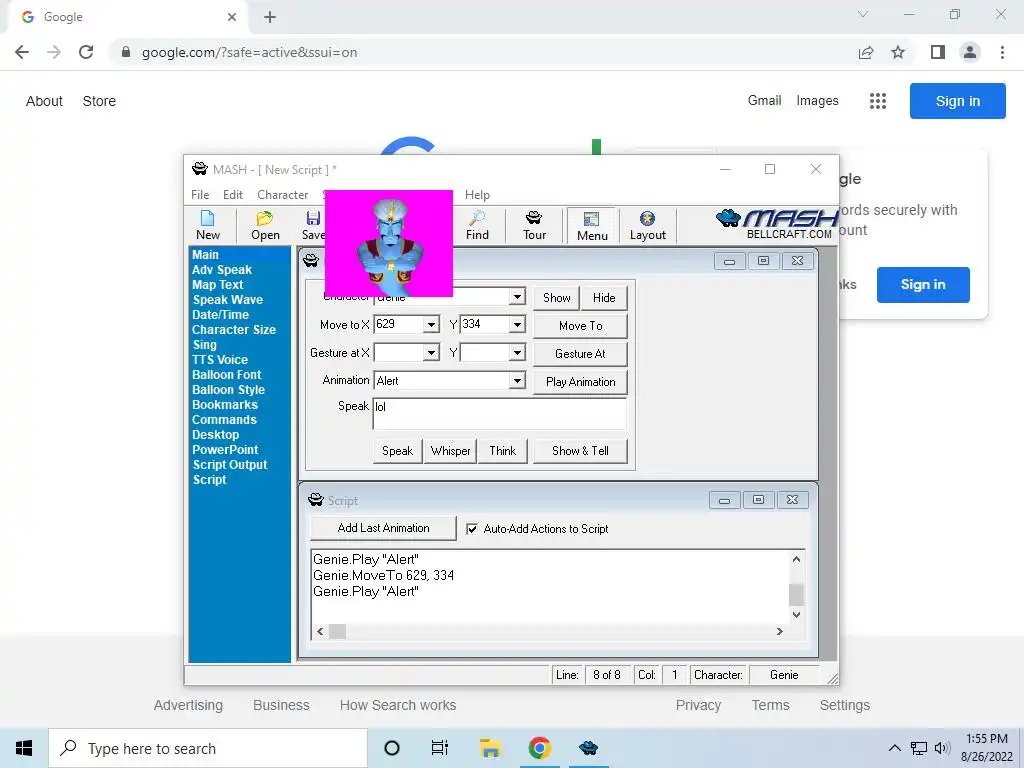The height and width of the screenshot is (768, 1024).
Task: Click the Find toolbar icon in MASH
Action: (x=477, y=226)
